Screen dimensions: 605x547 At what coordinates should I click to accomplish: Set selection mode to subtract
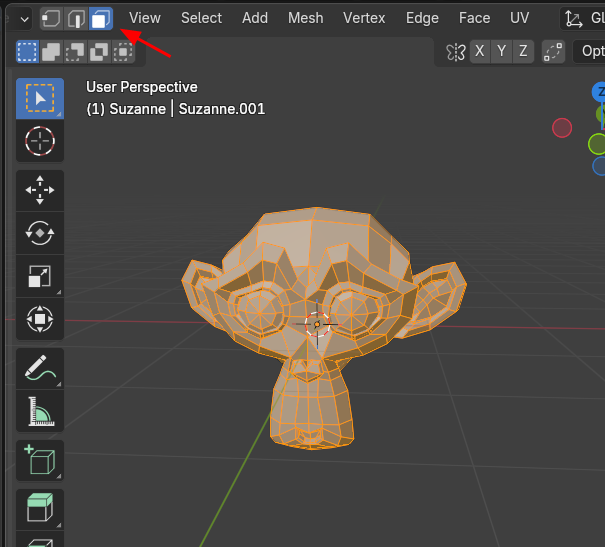click(75, 51)
